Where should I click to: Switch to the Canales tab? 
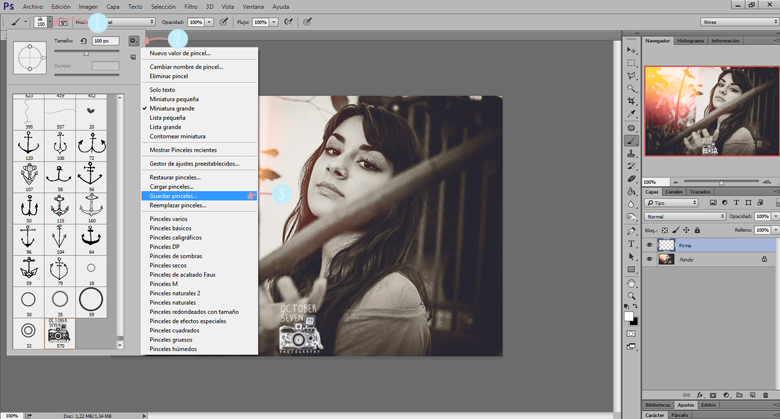pos(674,192)
